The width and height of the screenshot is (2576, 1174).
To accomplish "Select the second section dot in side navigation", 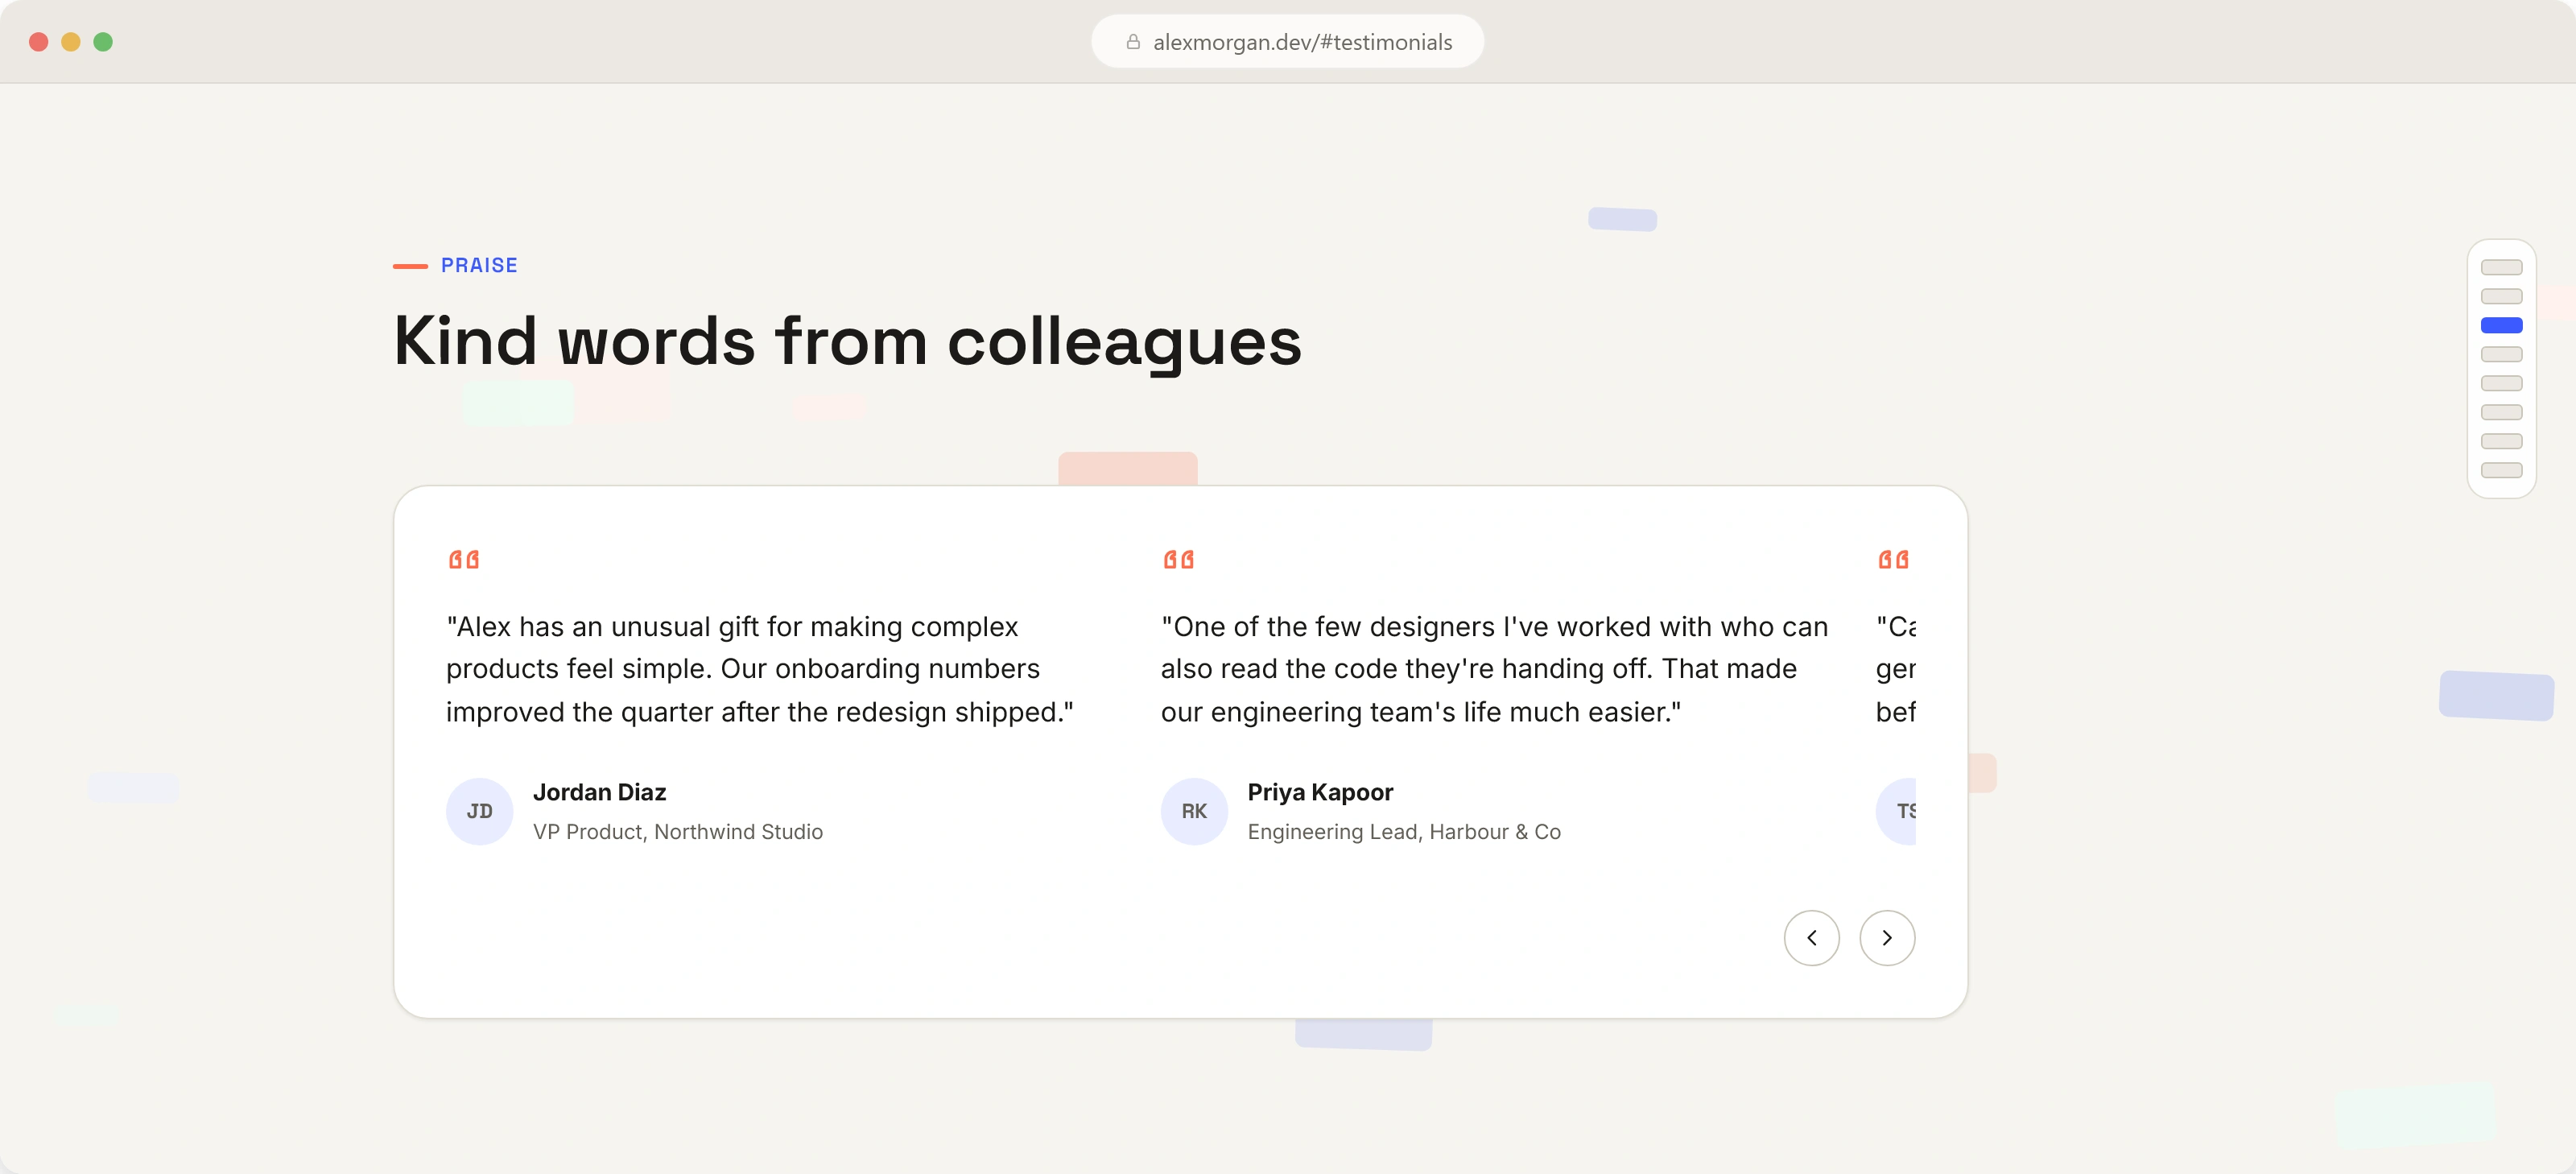I will tap(2501, 296).
